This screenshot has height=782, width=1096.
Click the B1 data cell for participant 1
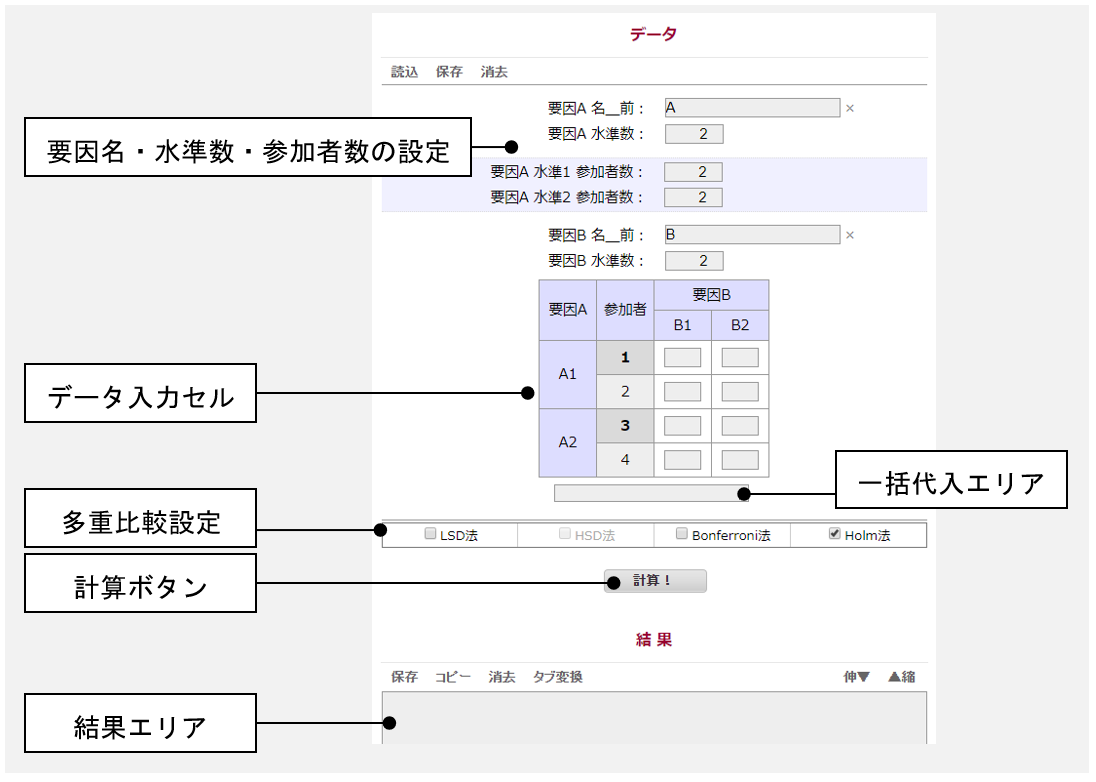click(682, 358)
